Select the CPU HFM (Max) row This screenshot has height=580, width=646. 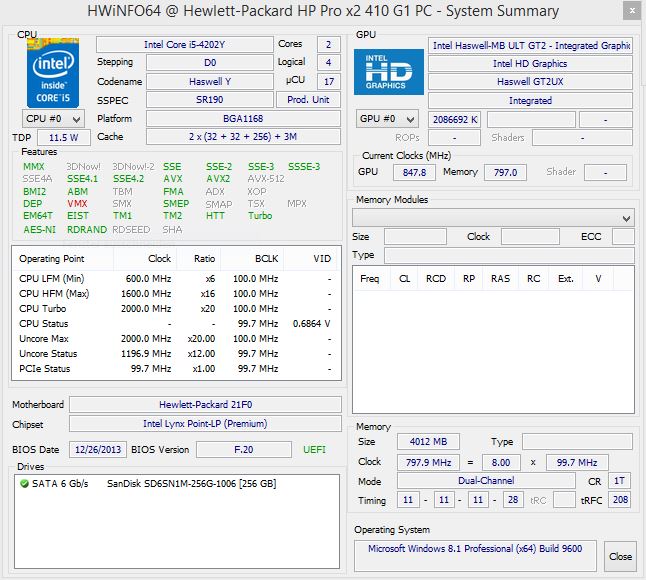tap(175, 294)
